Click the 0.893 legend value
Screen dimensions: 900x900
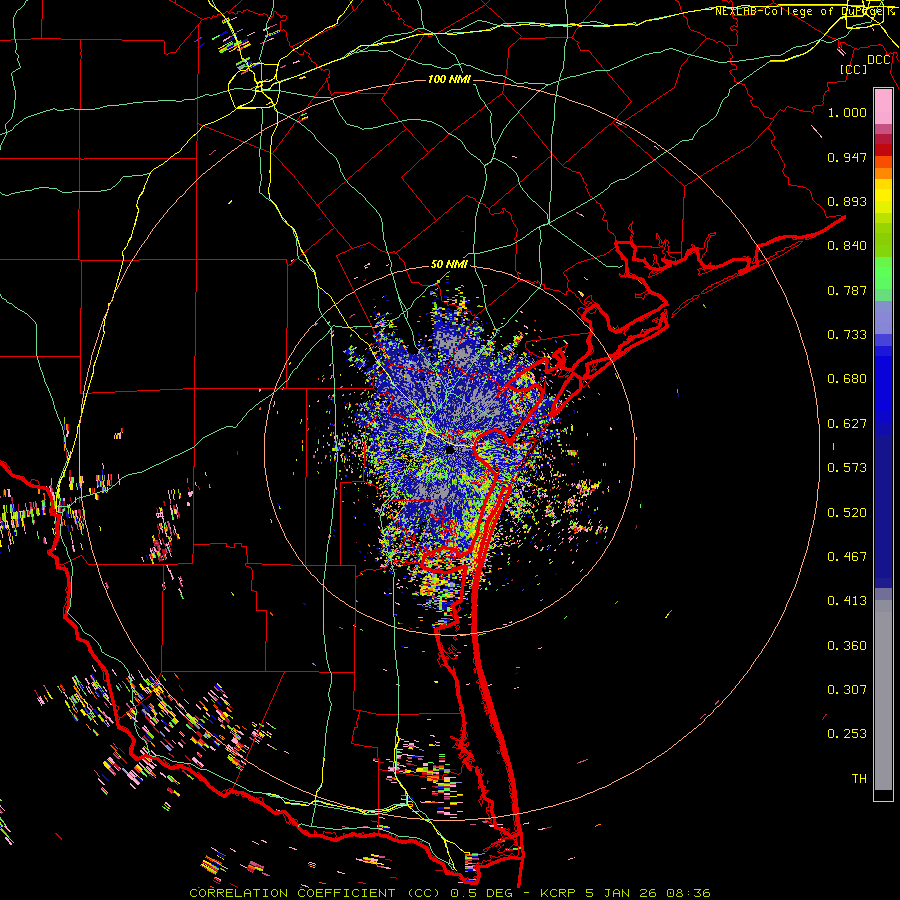pyautogui.click(x=847, y=201)
